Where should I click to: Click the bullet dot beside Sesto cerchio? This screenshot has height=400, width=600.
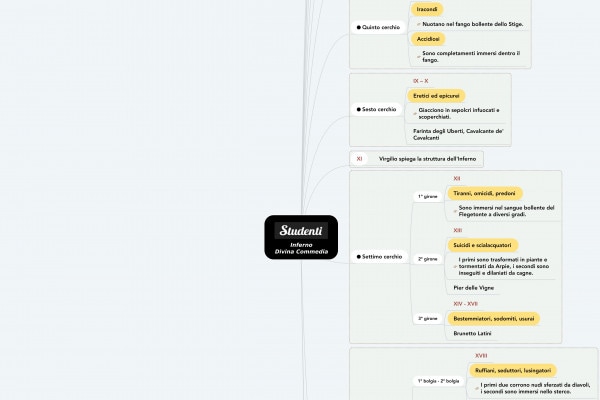point(358,108)
